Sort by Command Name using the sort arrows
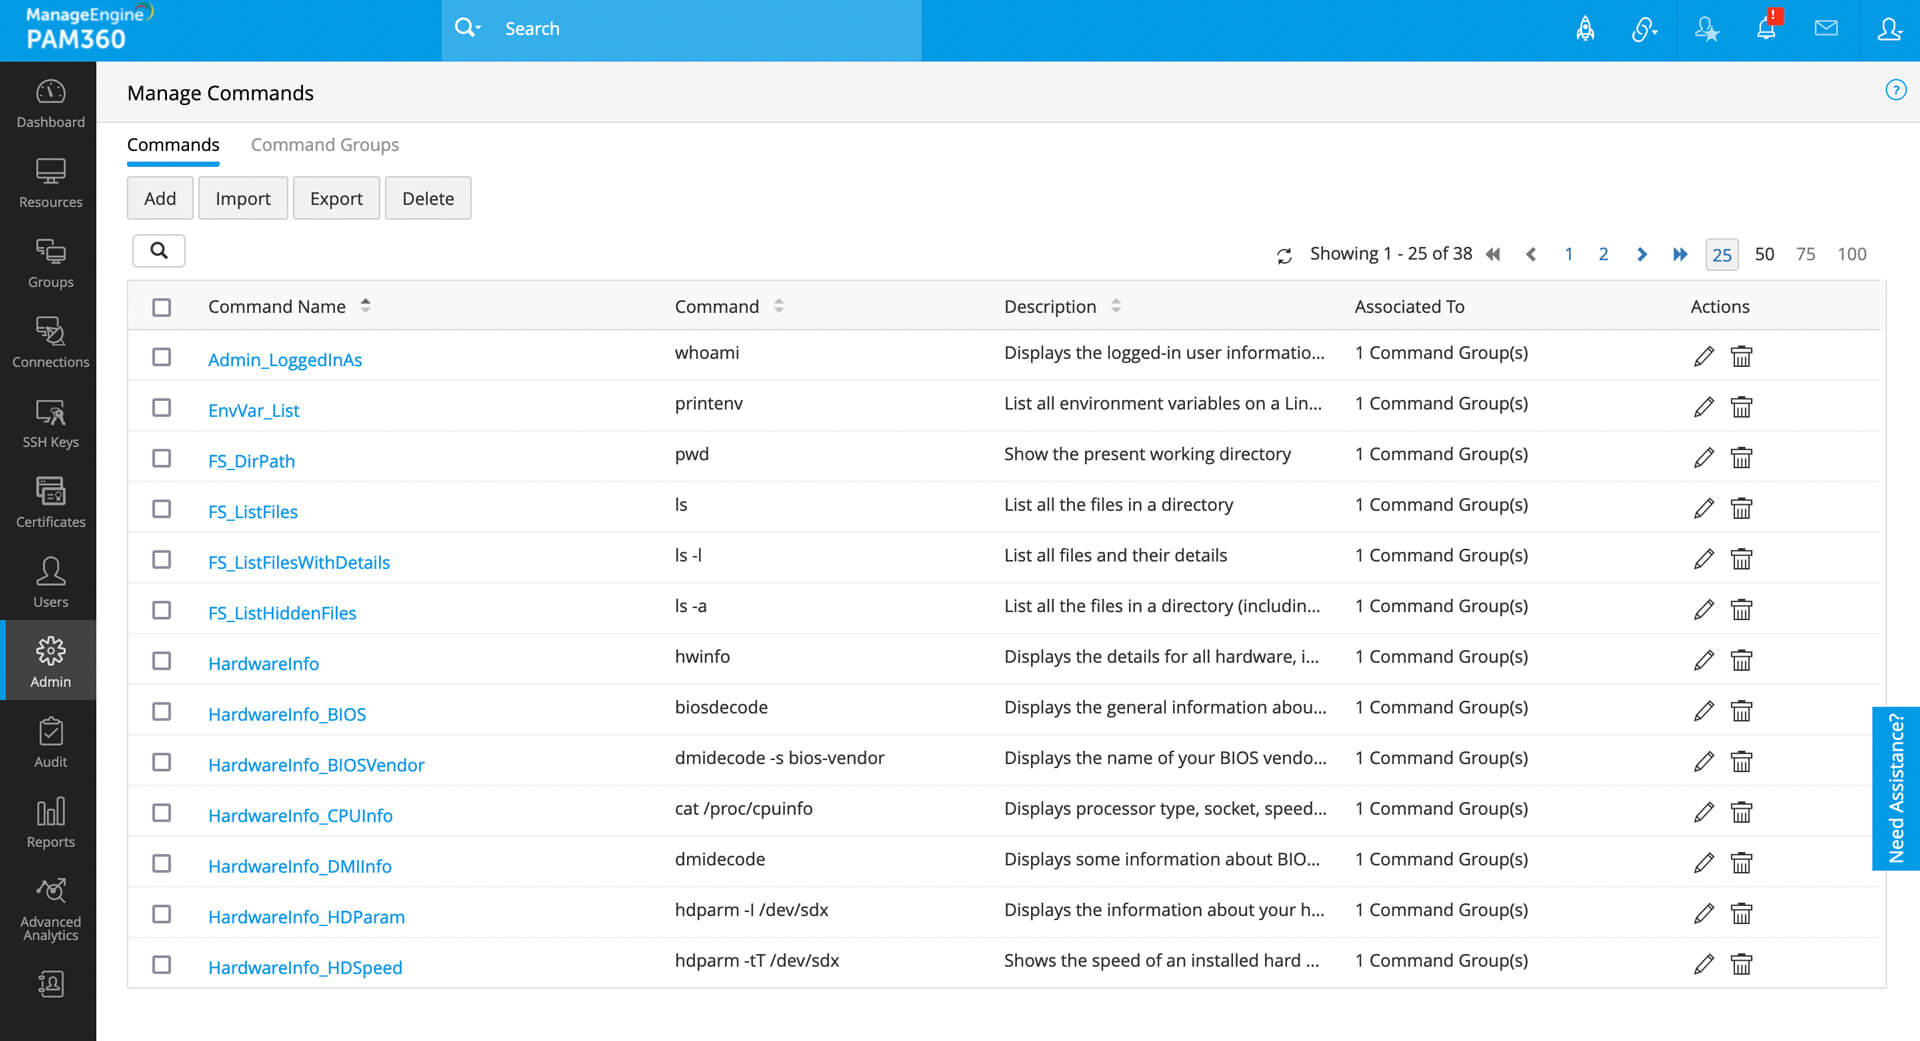This screenshot has height=1041, width=1920. point(365,305)
